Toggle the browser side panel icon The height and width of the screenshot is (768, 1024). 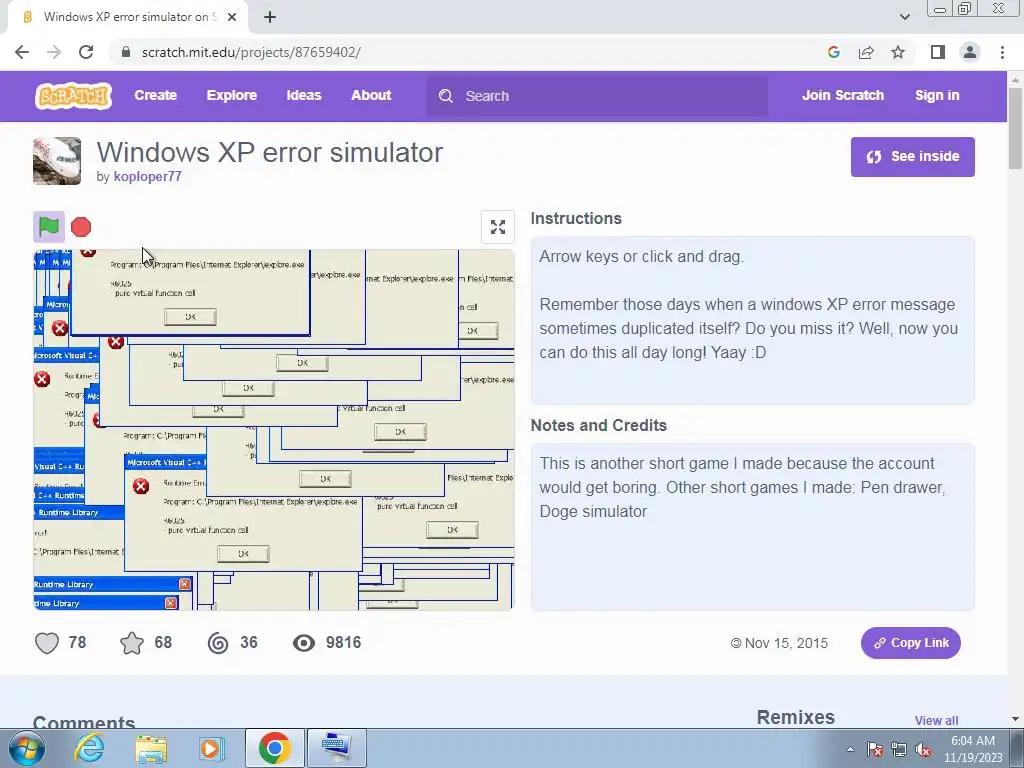[938, 52]
